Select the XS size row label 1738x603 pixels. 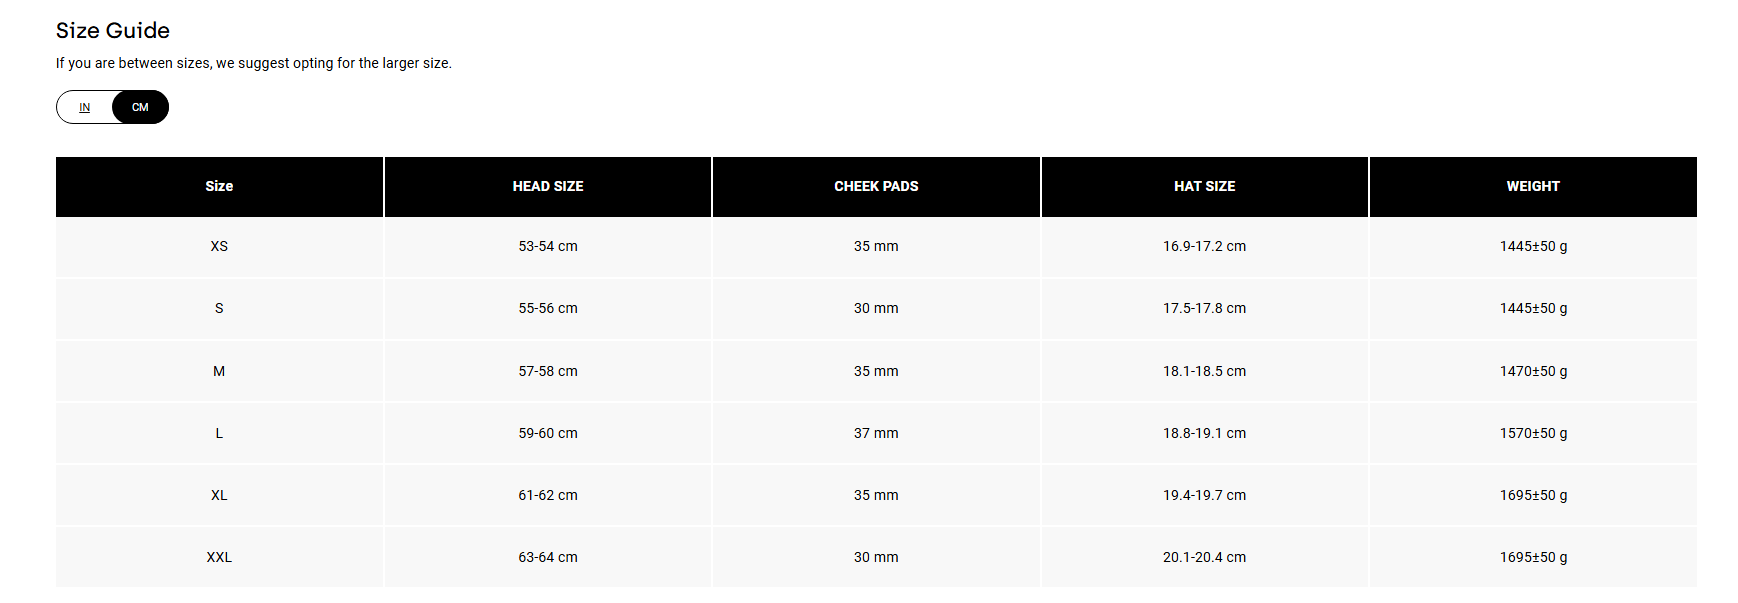pyautogui.click(x=219, y=246)
